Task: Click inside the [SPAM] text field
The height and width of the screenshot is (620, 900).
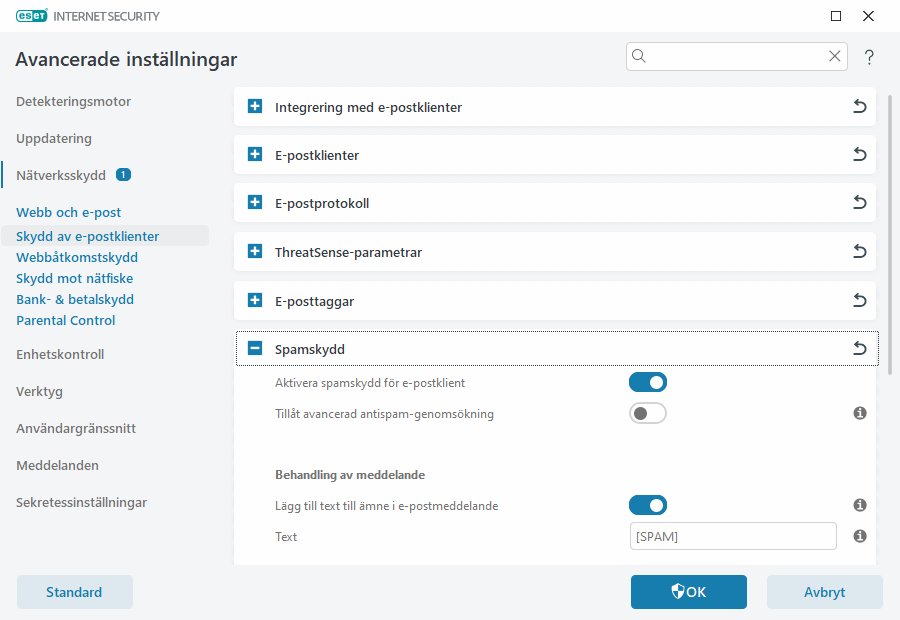Action: (733, 536)
